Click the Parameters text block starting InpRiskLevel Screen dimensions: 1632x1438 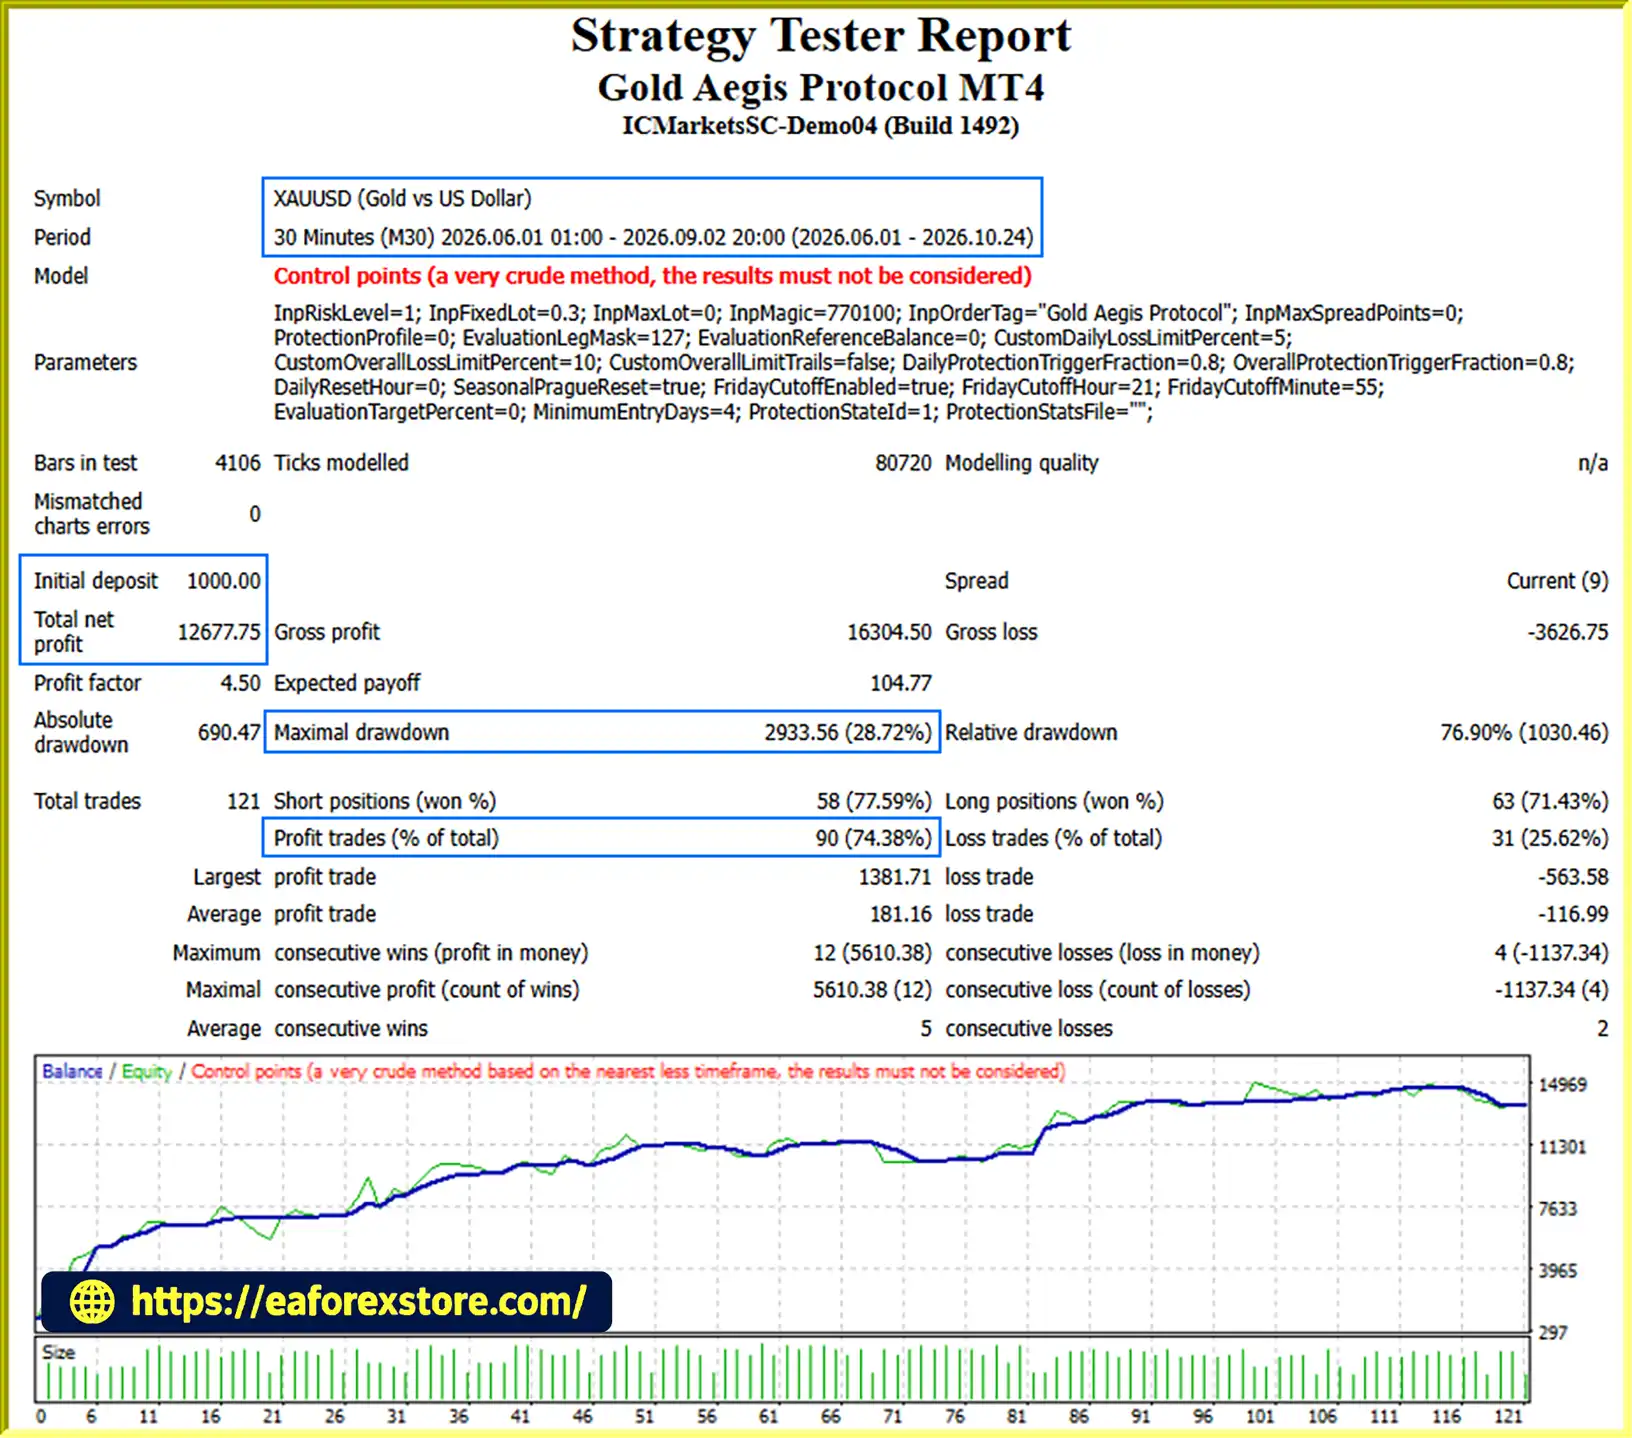tap(924, 362)
